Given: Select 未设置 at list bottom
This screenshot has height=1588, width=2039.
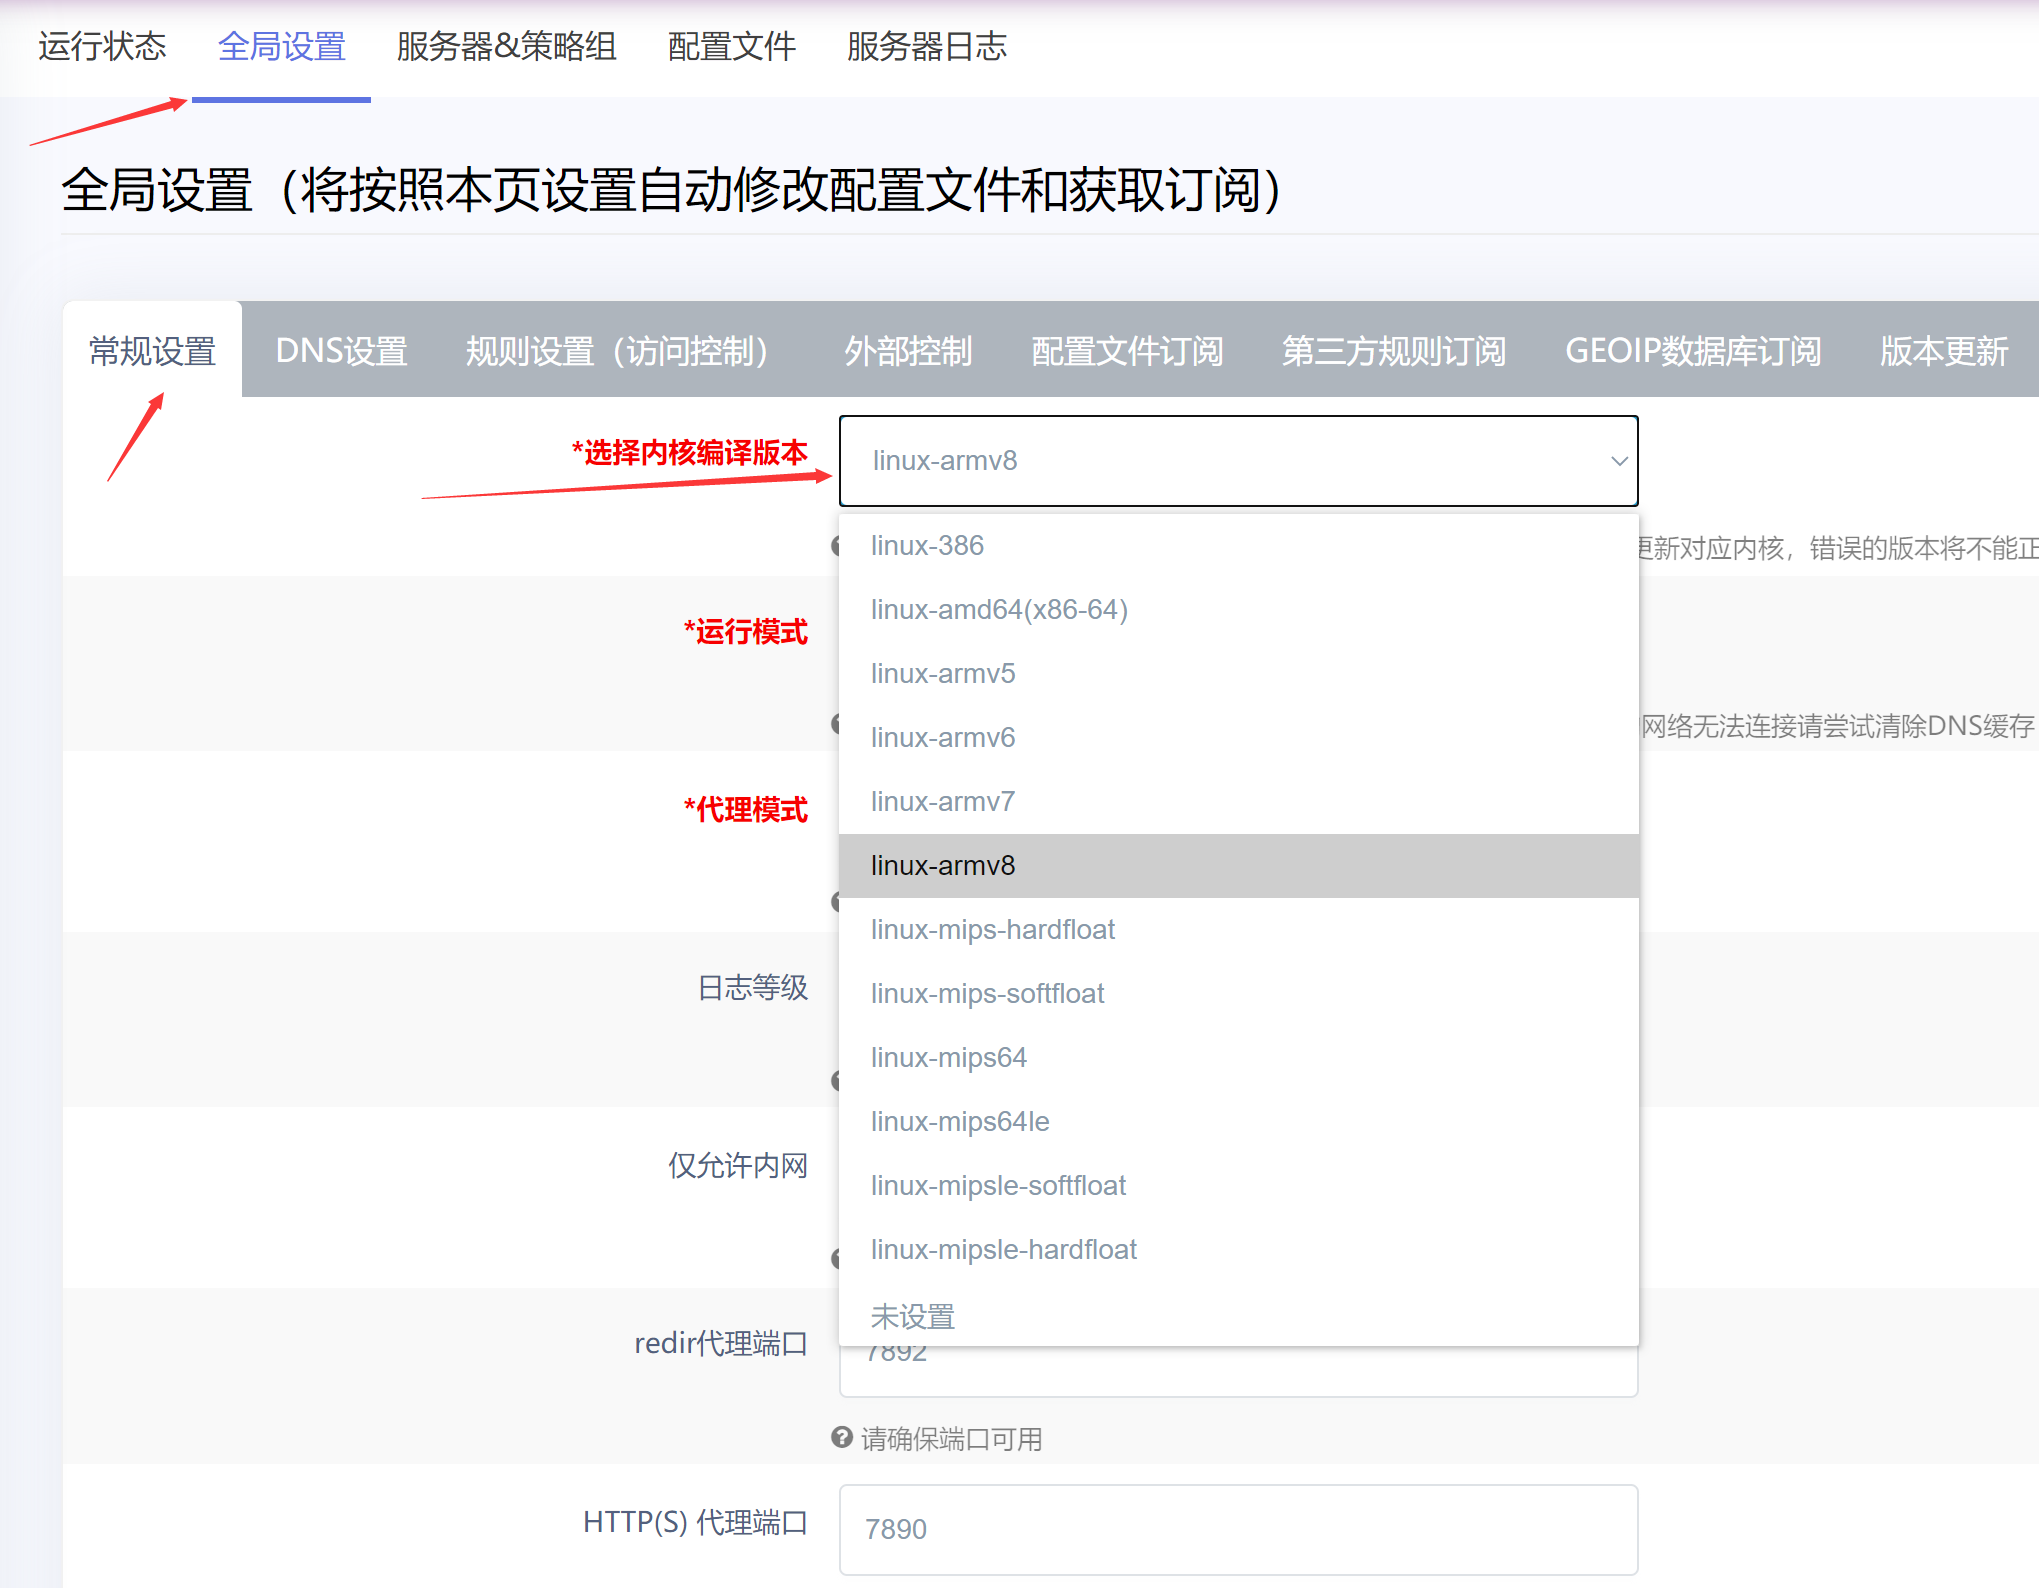Looking at the screenshot, I should pyautogui.click(x=912, y=1316).
